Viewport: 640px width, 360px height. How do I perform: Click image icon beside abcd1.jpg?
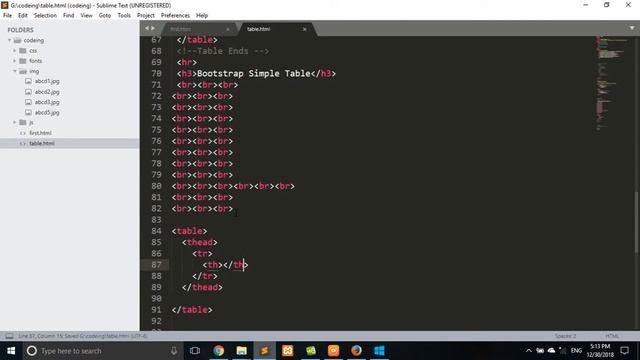(28, 81)
